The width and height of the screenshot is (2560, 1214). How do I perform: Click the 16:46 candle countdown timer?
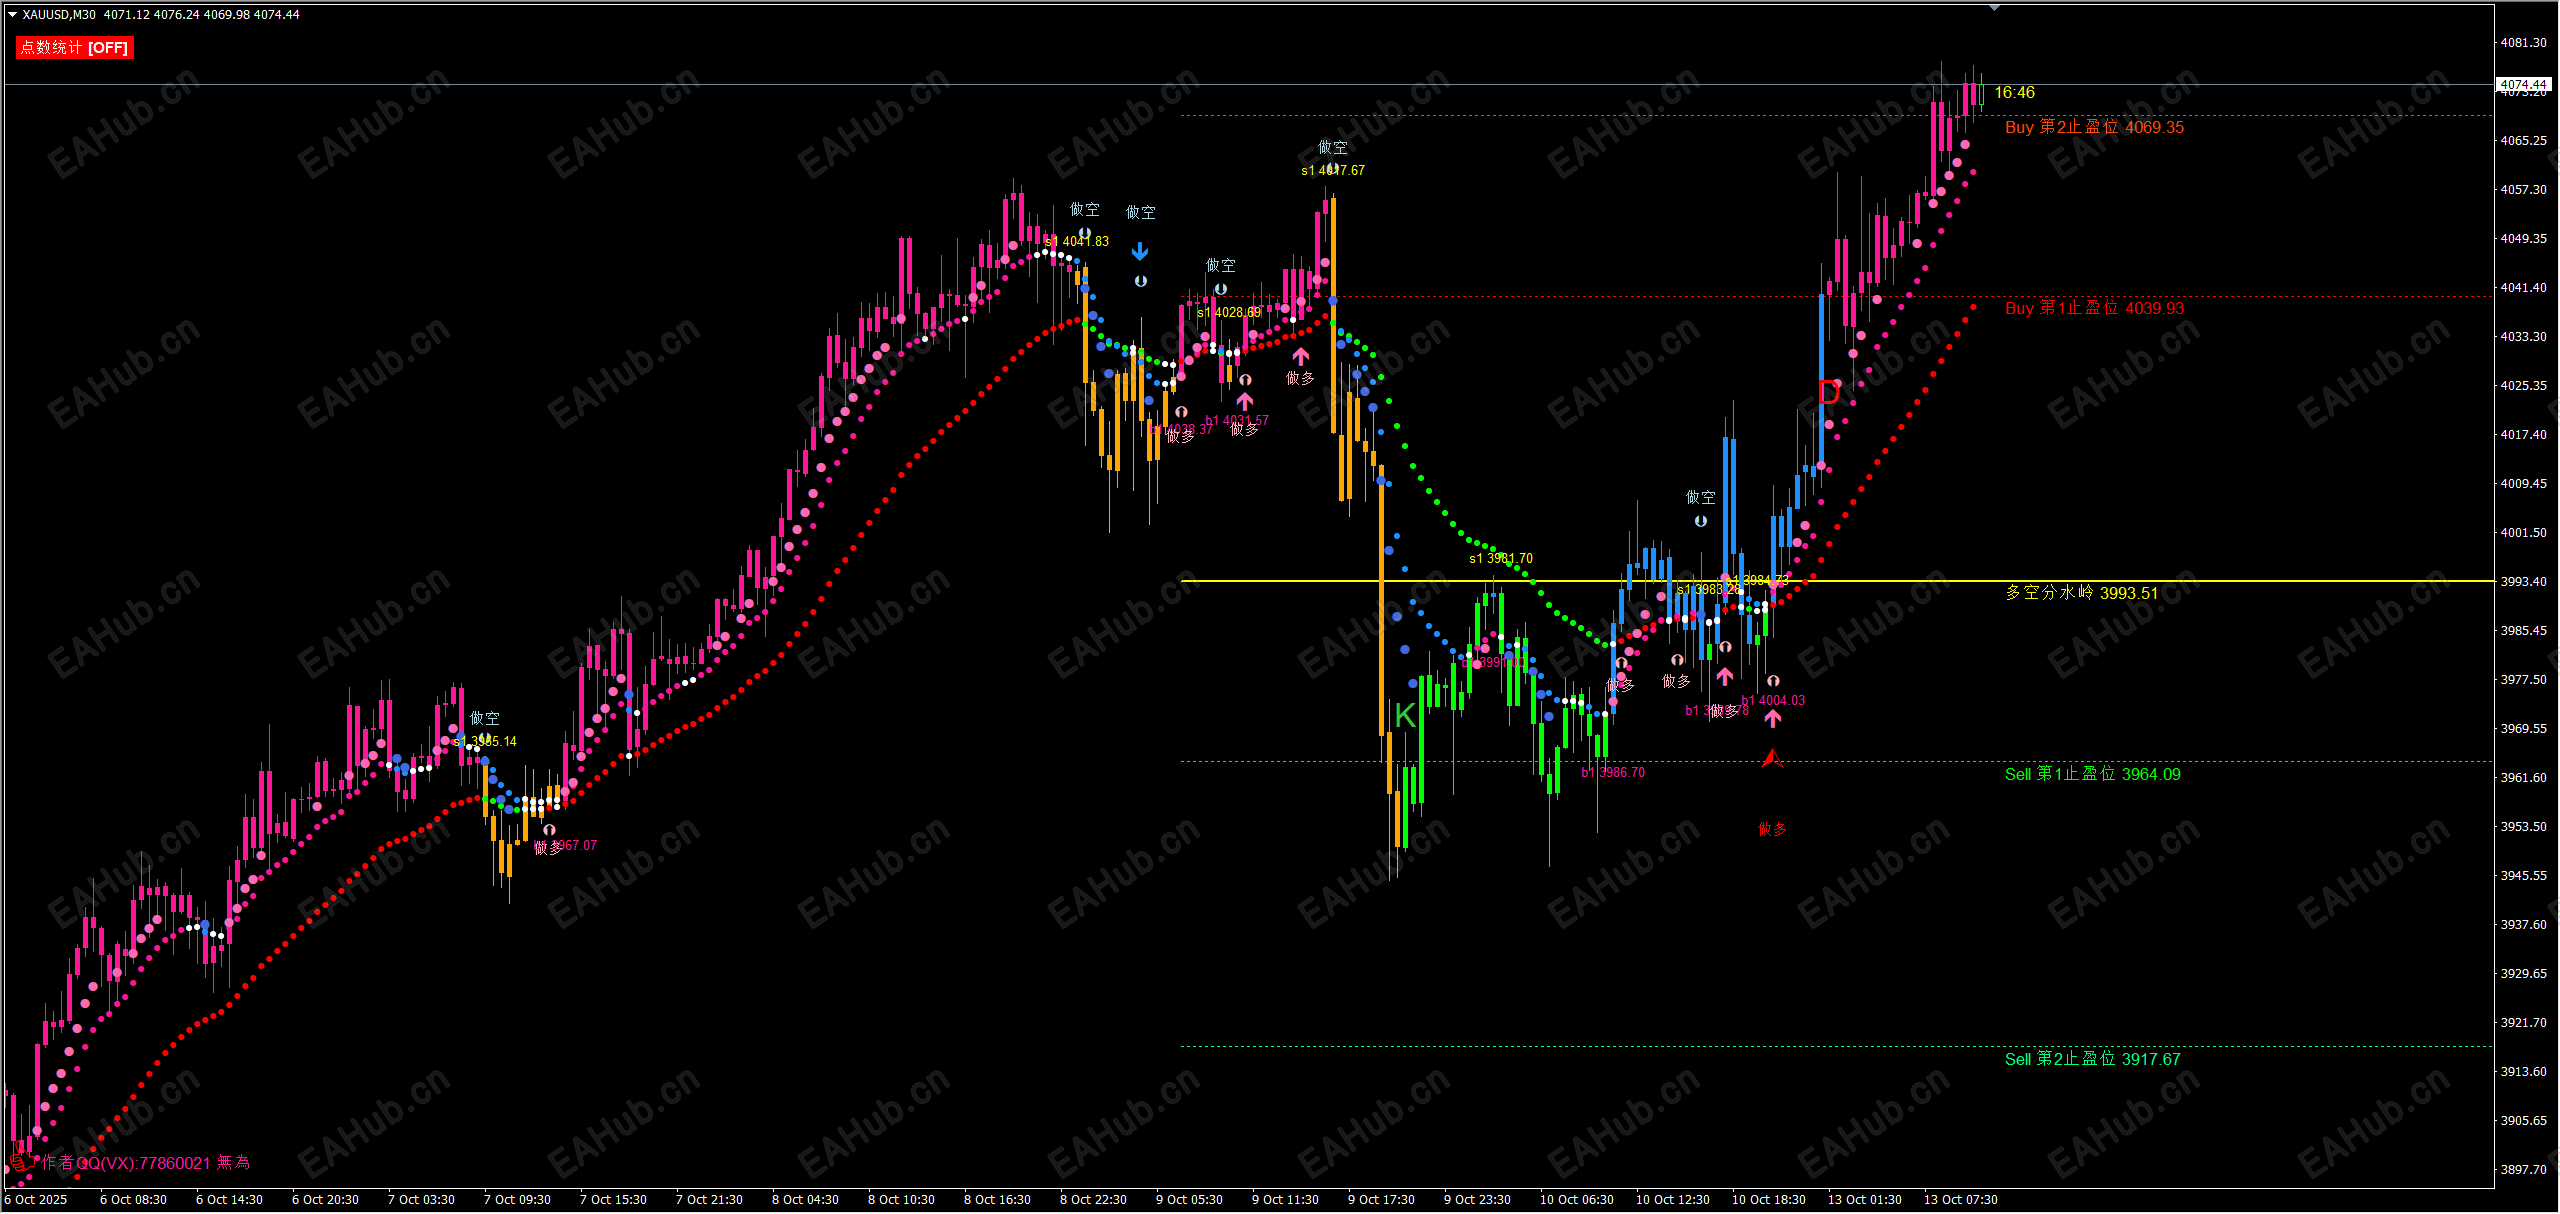(x=2014, y=93)
